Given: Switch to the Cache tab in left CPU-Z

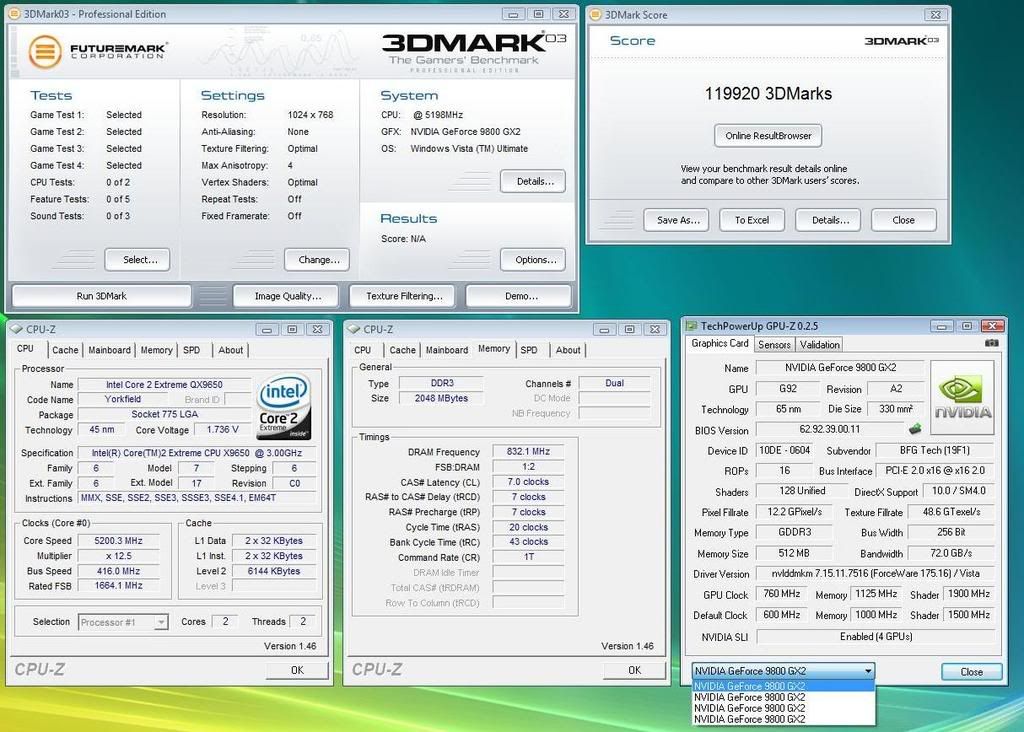Looking at the screenshot, I should click(65, 350).
